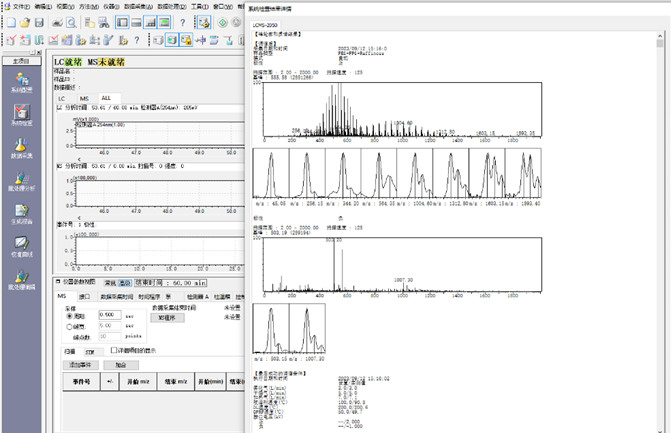This screenshot has height=433, width=671.
Task: Click the MS program button
Action: coord(167,318)
